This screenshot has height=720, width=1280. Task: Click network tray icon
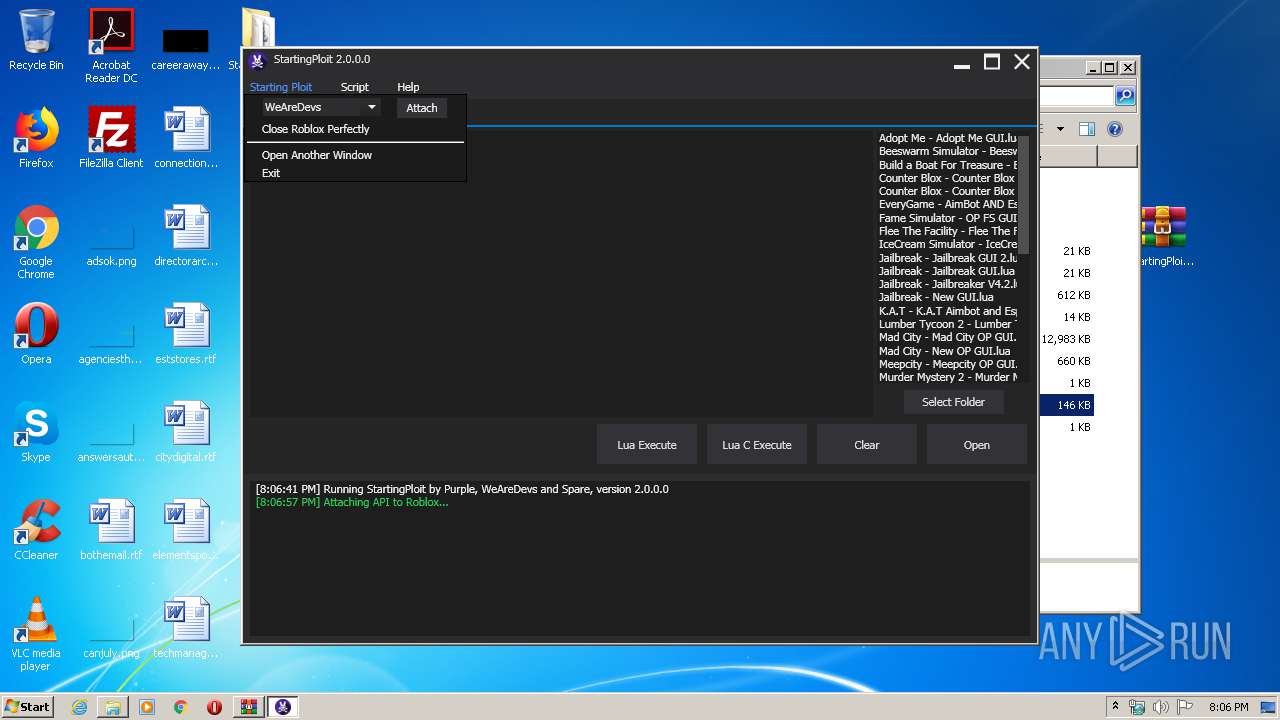[1137, 707]
